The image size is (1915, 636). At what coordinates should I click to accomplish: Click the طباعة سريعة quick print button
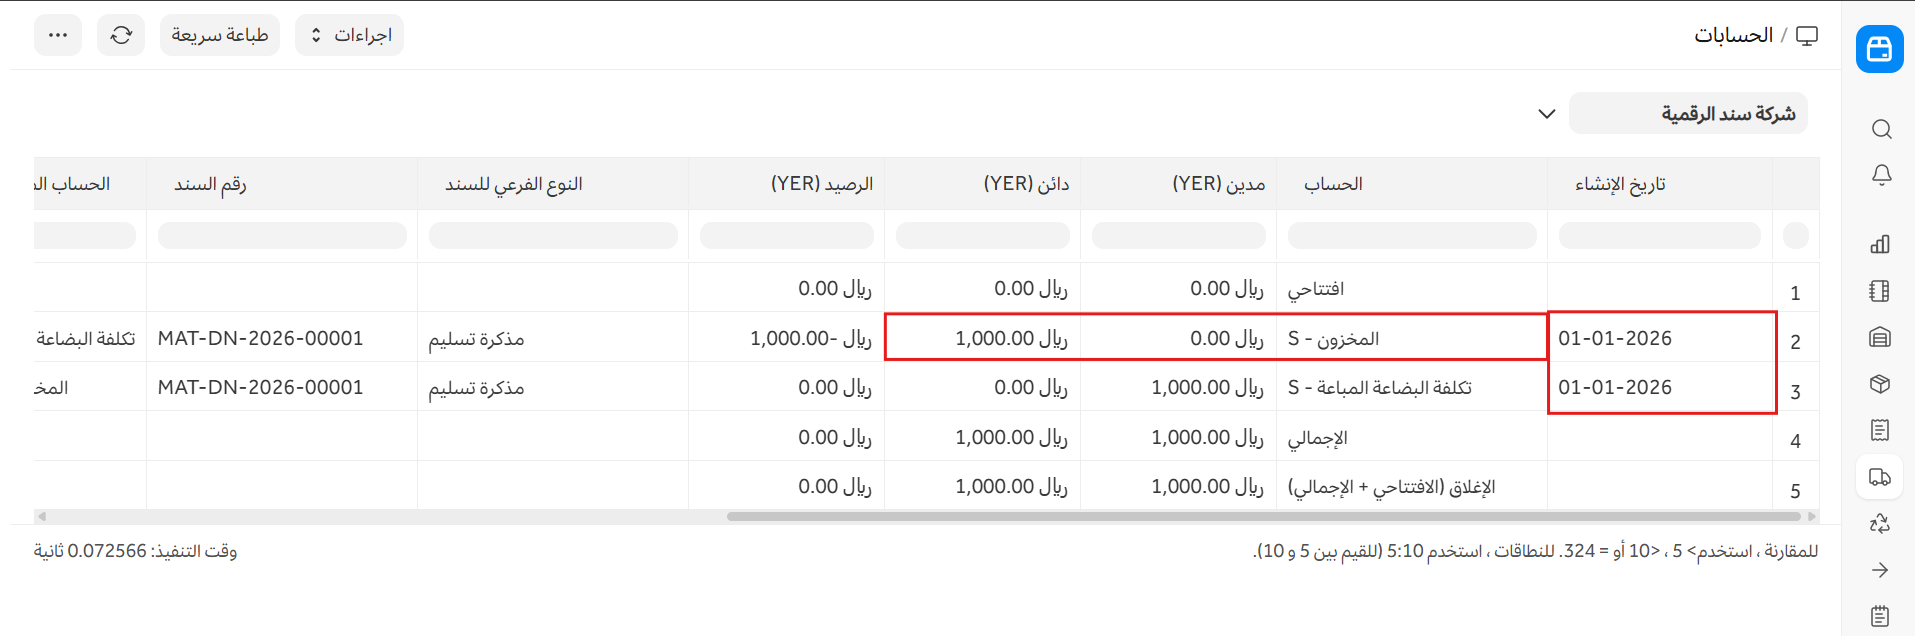tap(220, 35)
